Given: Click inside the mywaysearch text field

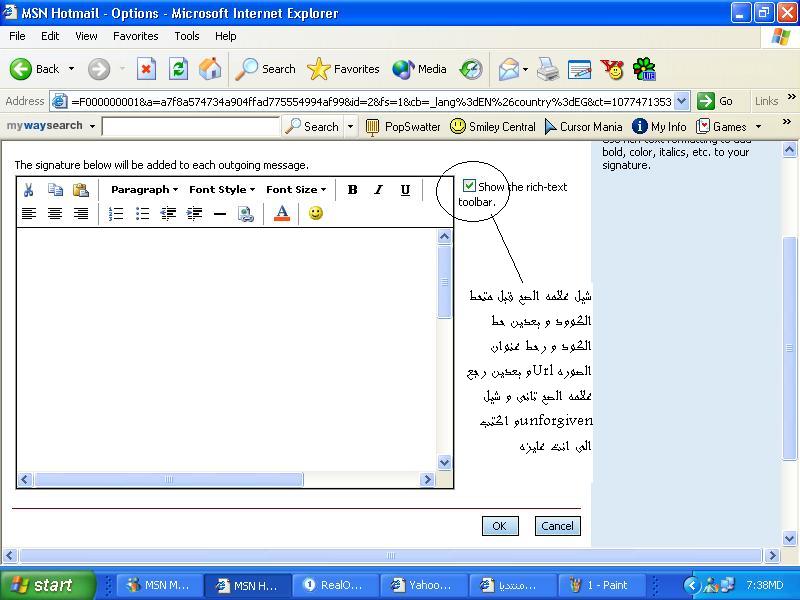Looking at the screenshot, I should [191, 126].
